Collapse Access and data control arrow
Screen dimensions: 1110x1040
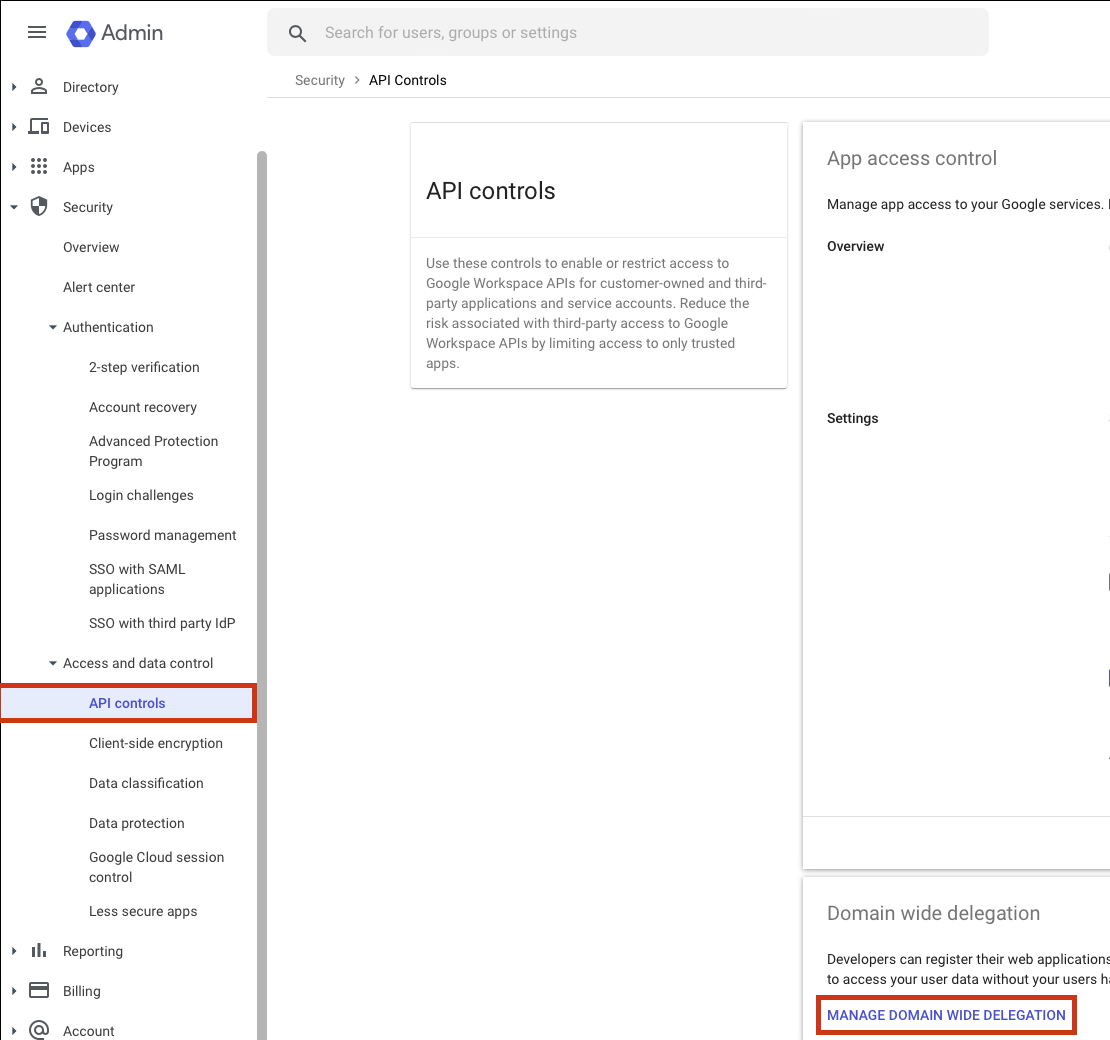coord(52,663)
